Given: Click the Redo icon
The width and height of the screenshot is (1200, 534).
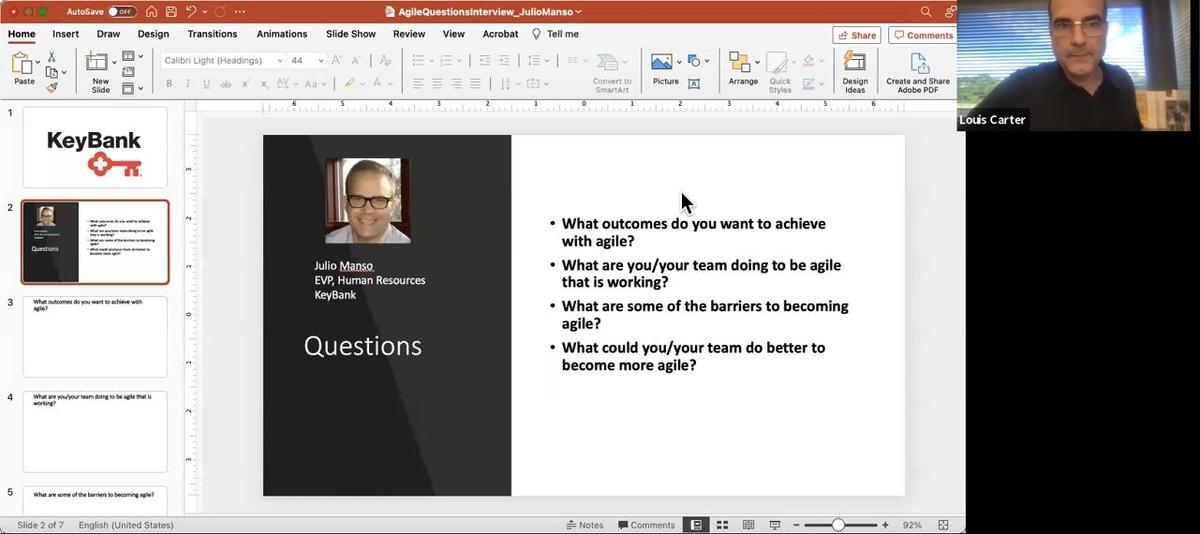Looking at the screenshot, I should pos(220,12).
